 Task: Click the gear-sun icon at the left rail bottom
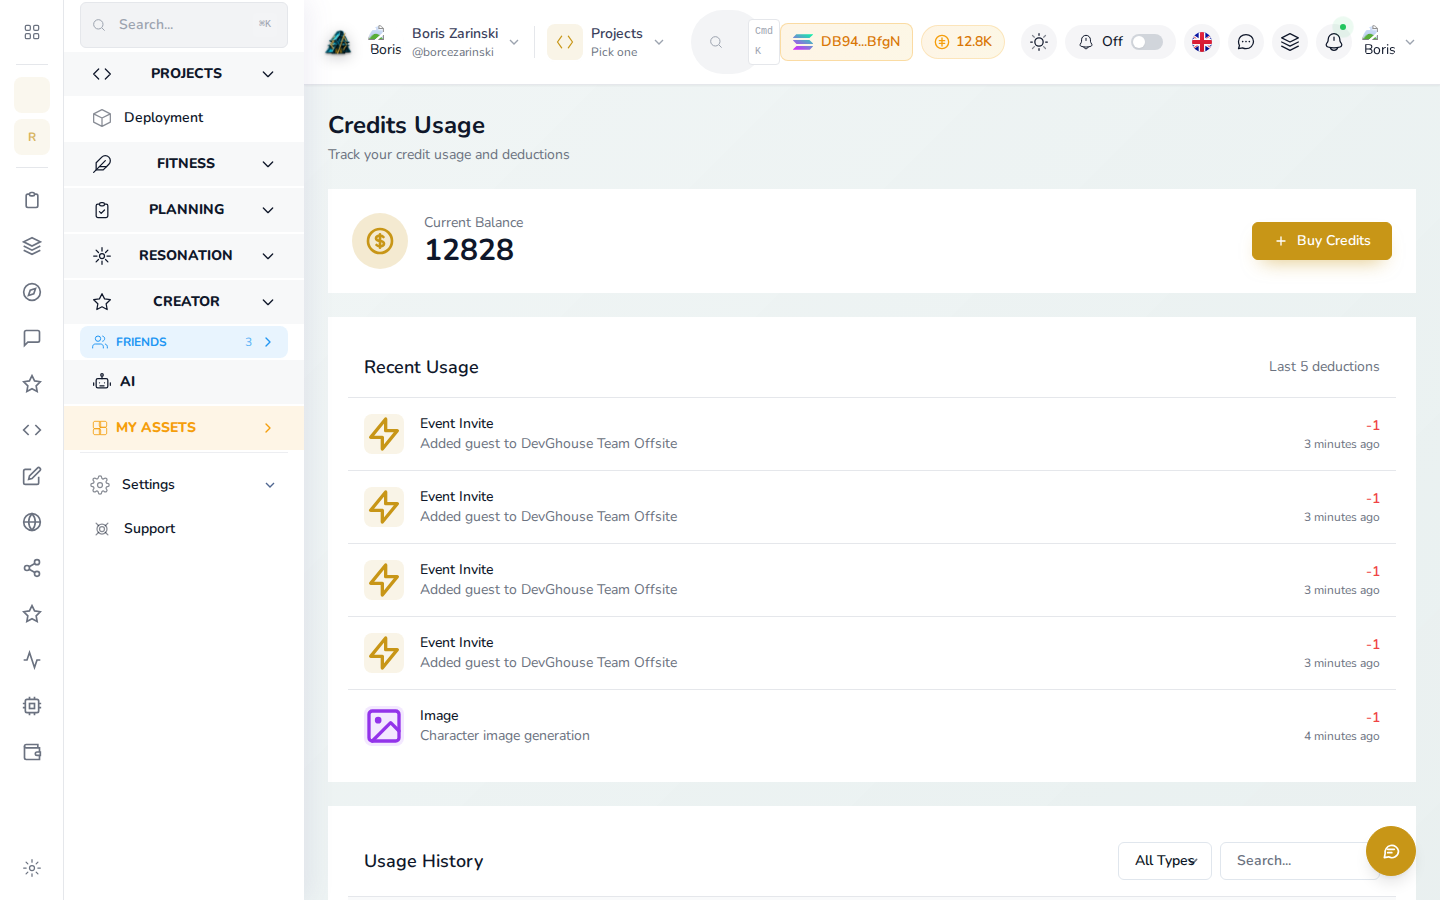pos(32,868)
